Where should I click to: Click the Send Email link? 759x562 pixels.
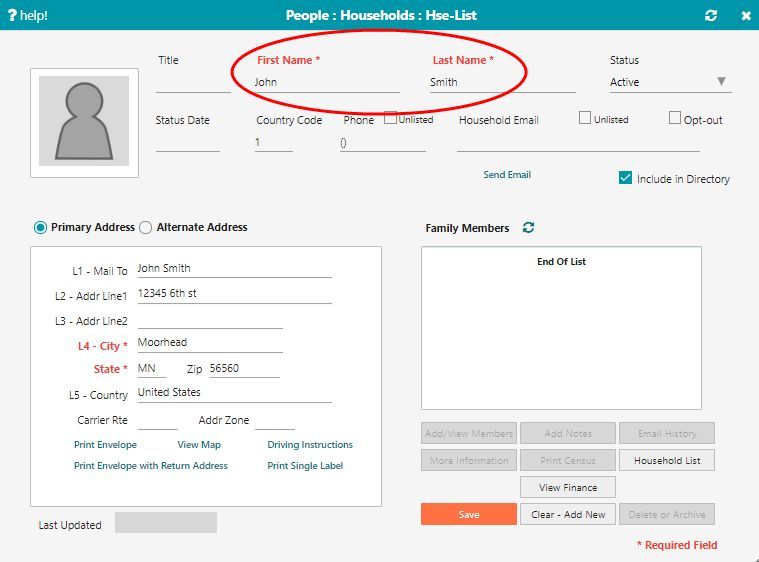[507, 175]
